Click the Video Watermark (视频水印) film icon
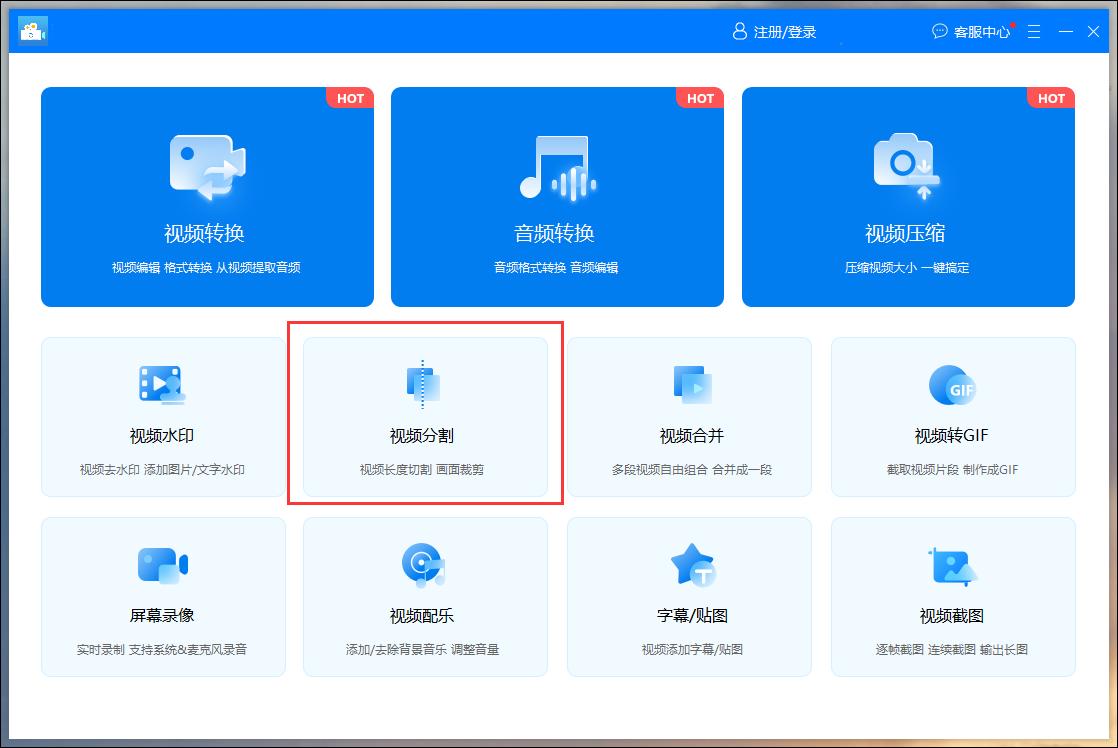 coord(162,383)
